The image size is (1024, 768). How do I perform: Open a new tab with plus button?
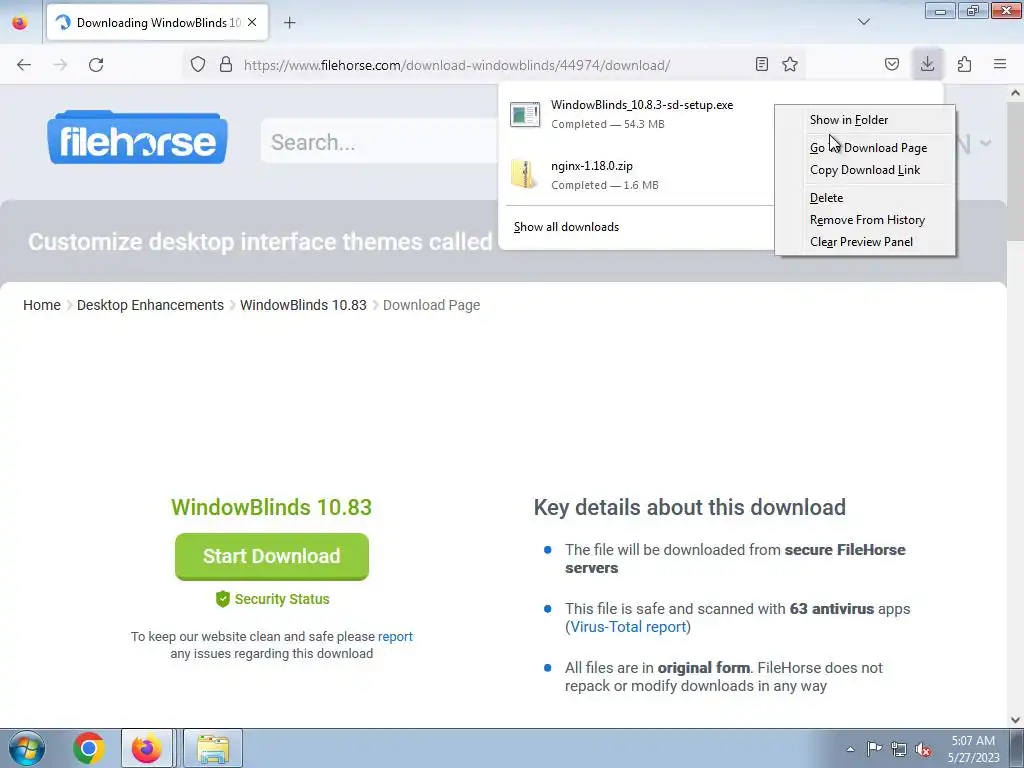290,23
